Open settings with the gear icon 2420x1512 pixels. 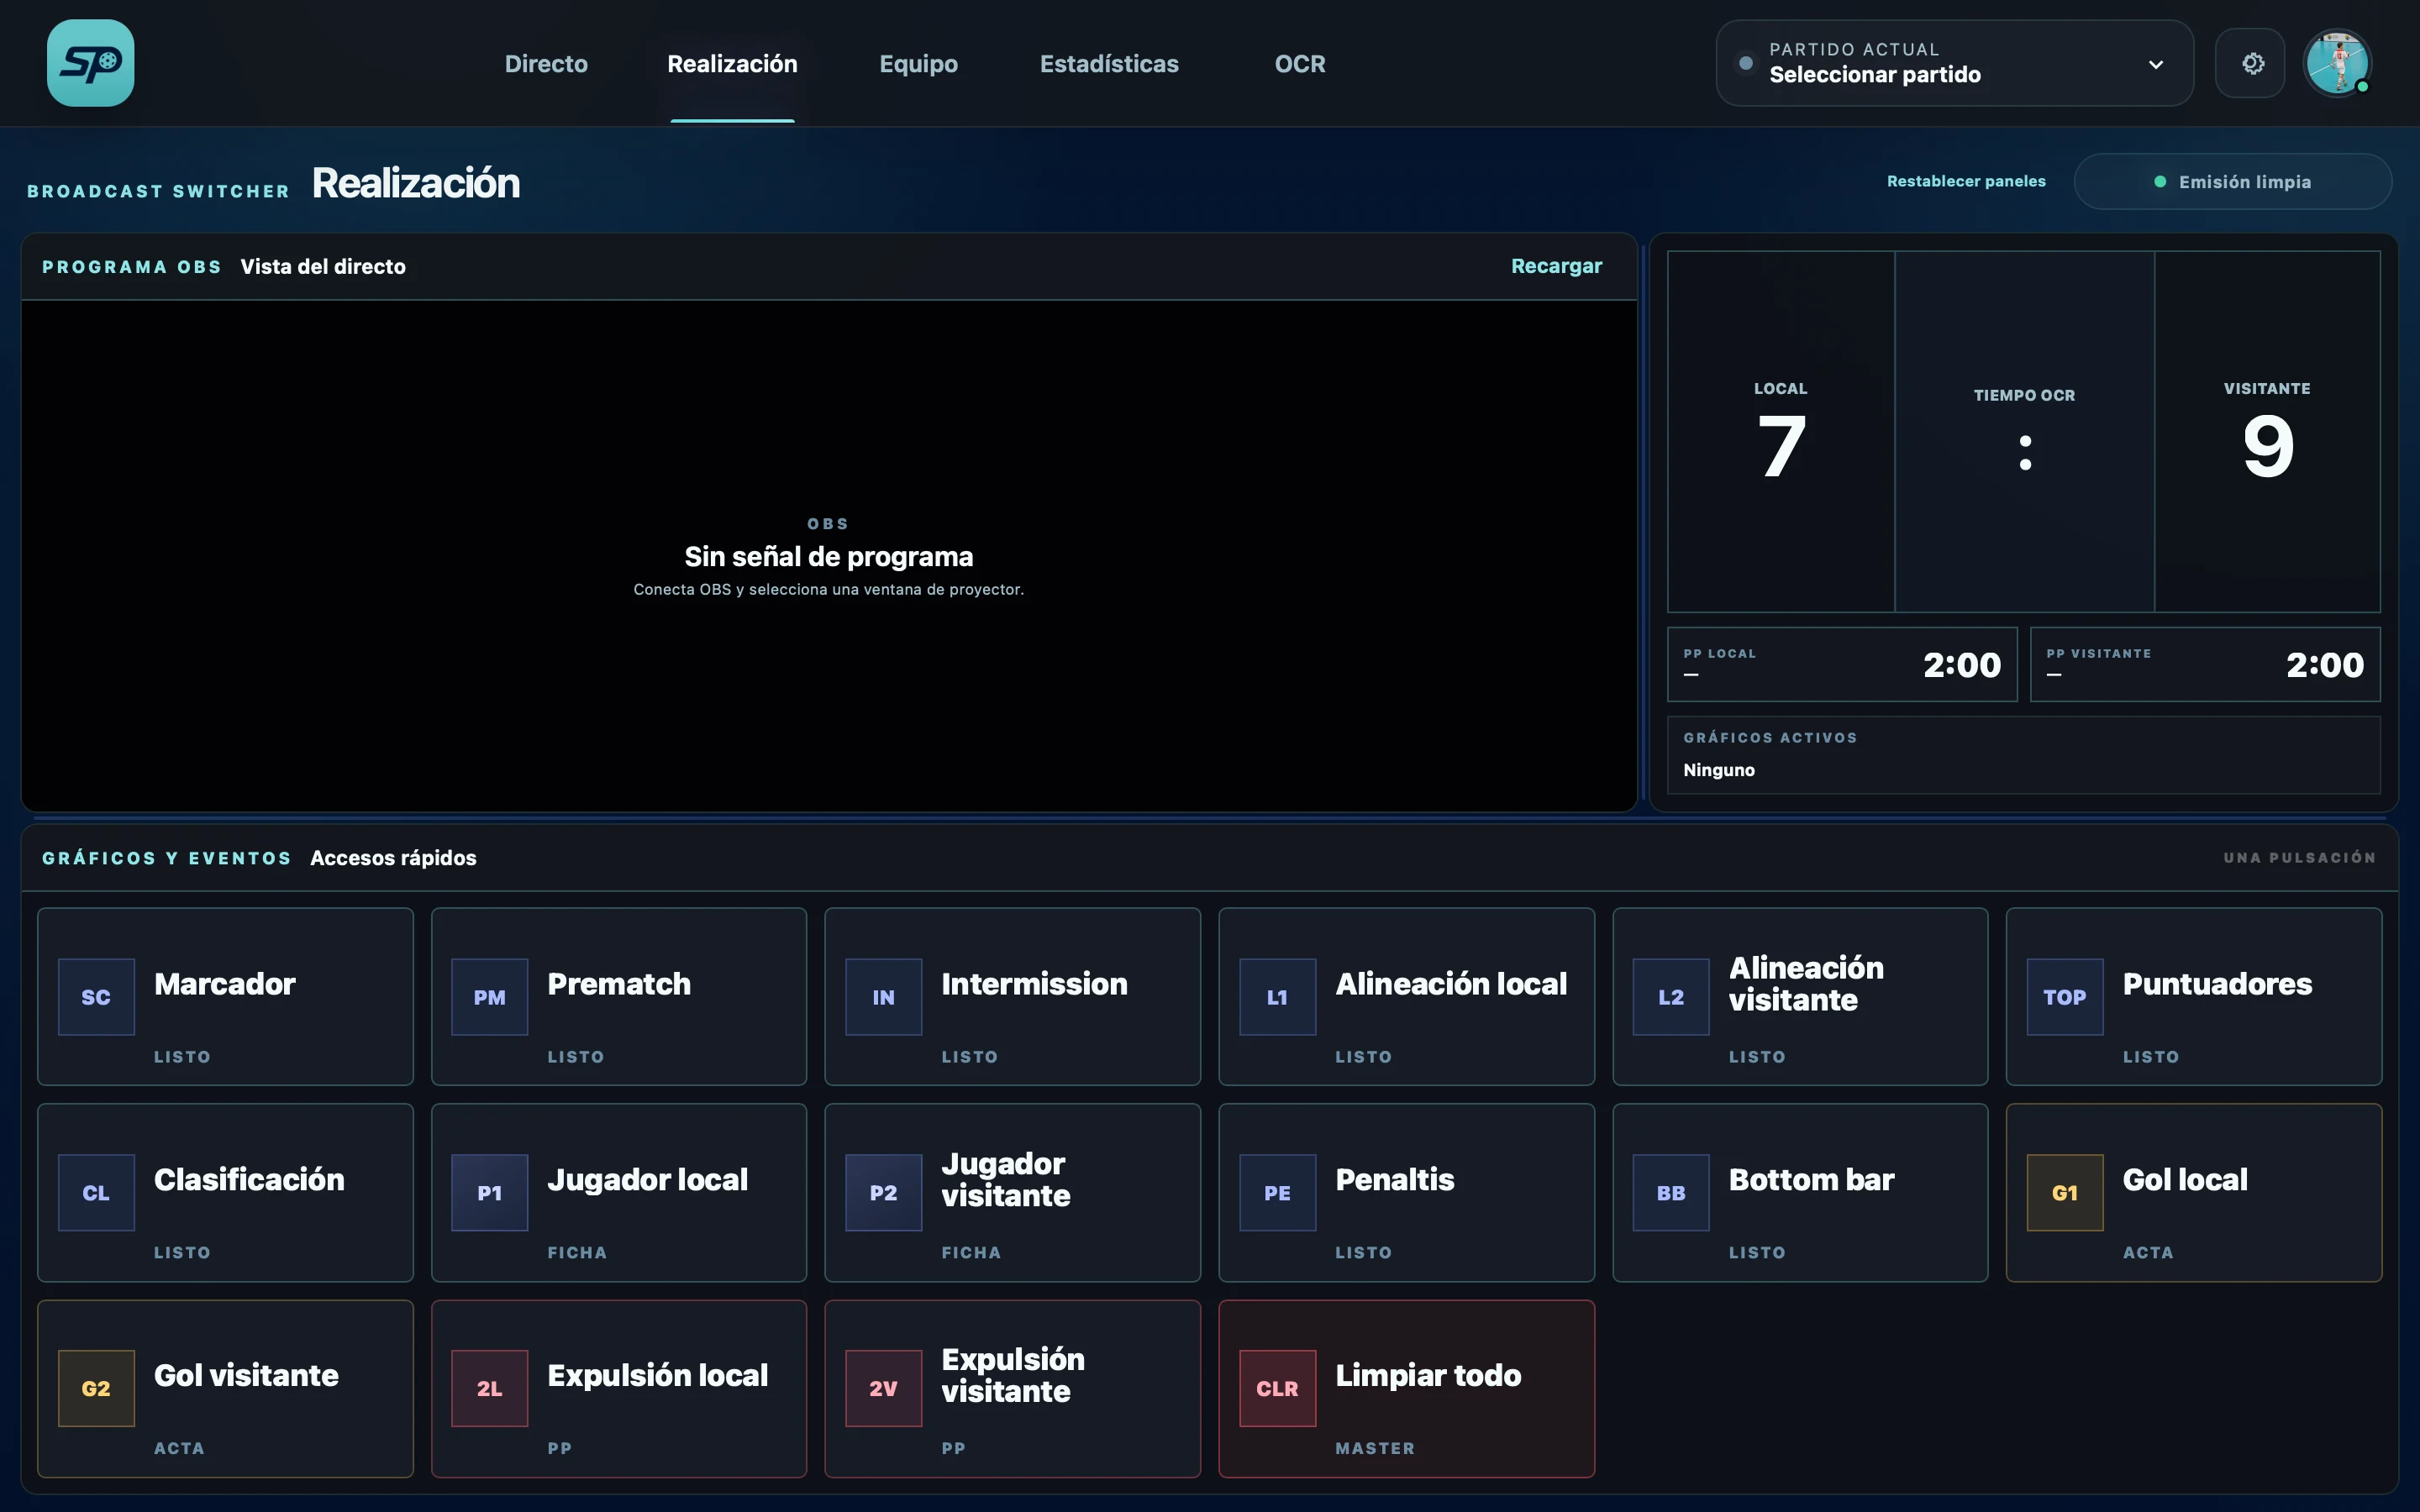tap(2250, 63)
